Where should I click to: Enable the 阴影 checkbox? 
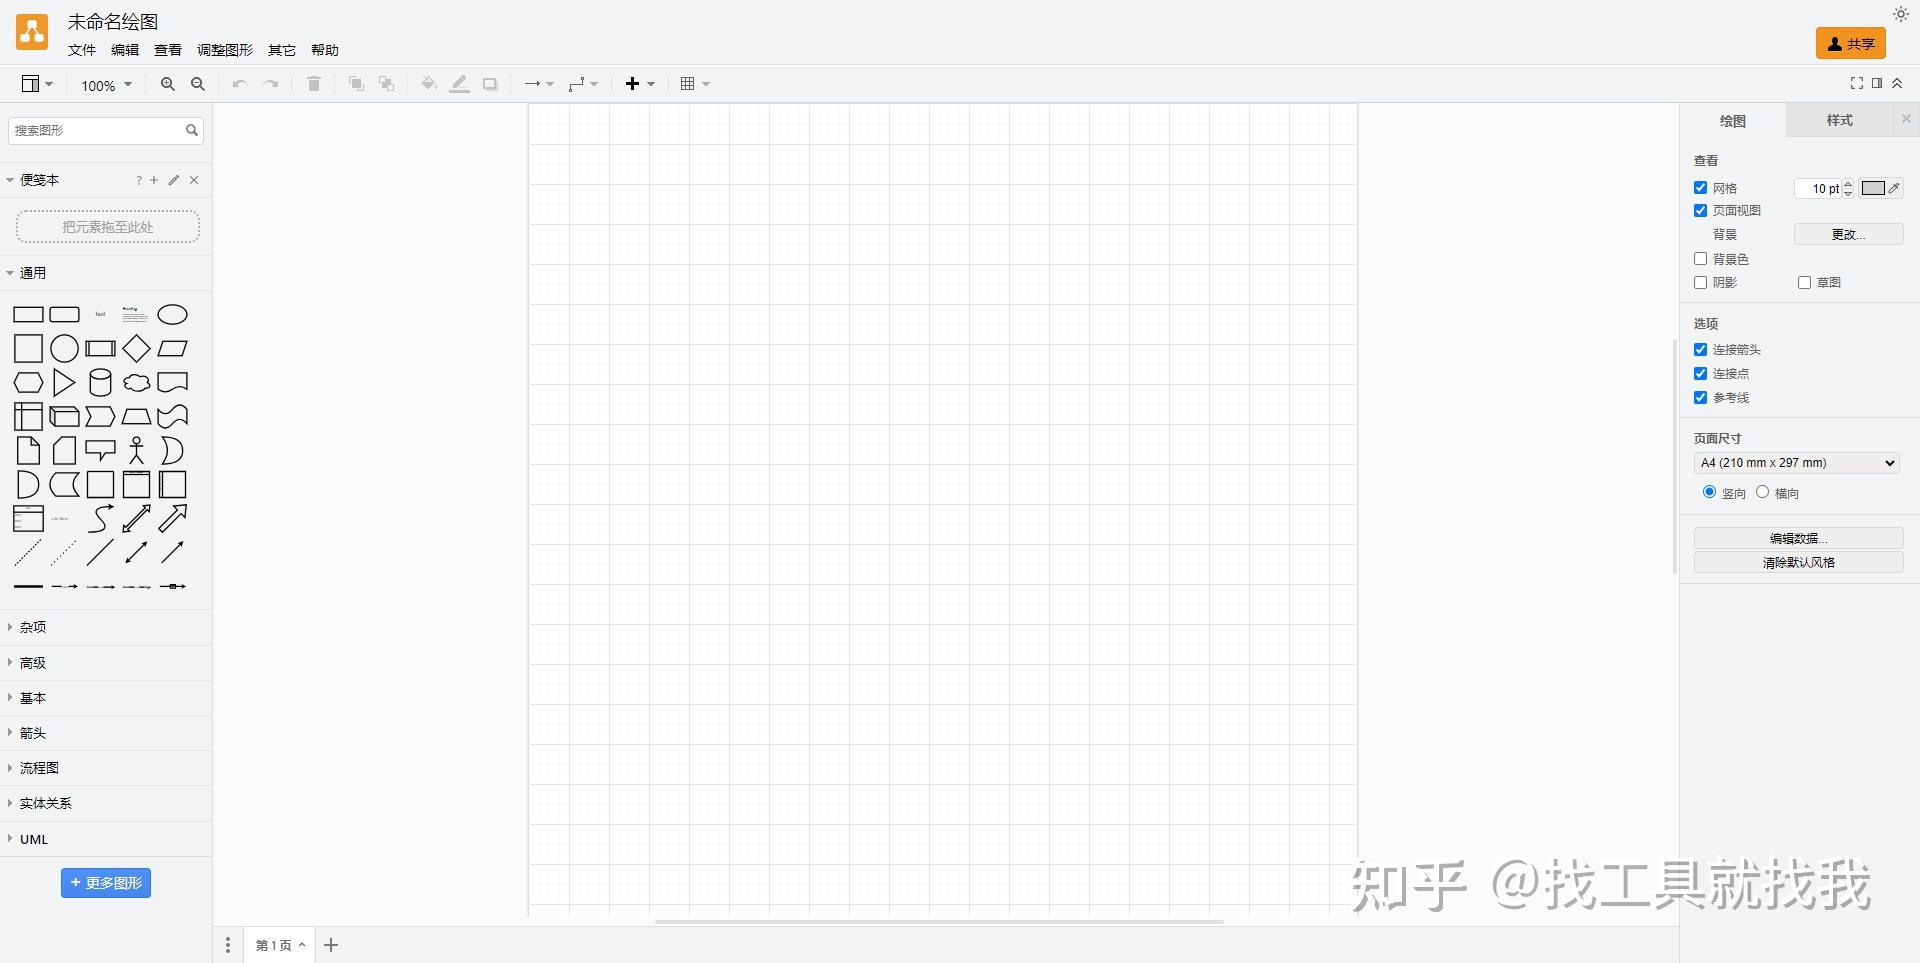[1700, 283]
